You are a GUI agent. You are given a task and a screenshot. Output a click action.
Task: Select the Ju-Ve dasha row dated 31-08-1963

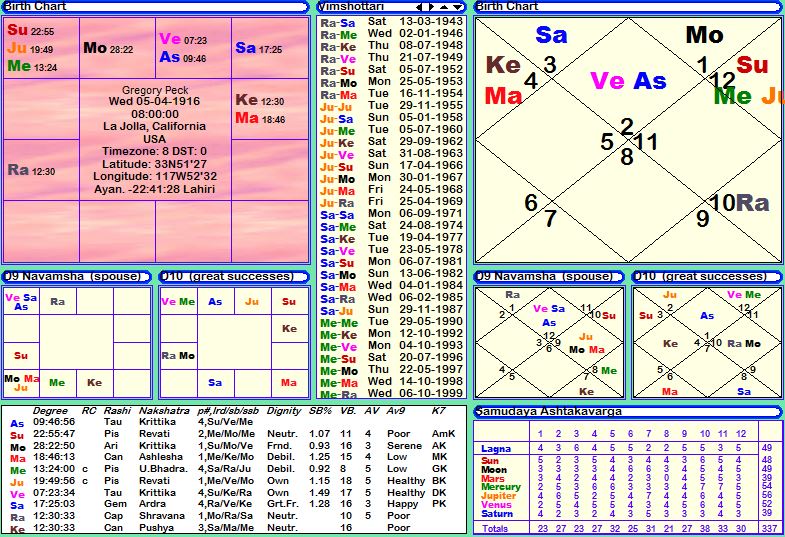(391, 154)
